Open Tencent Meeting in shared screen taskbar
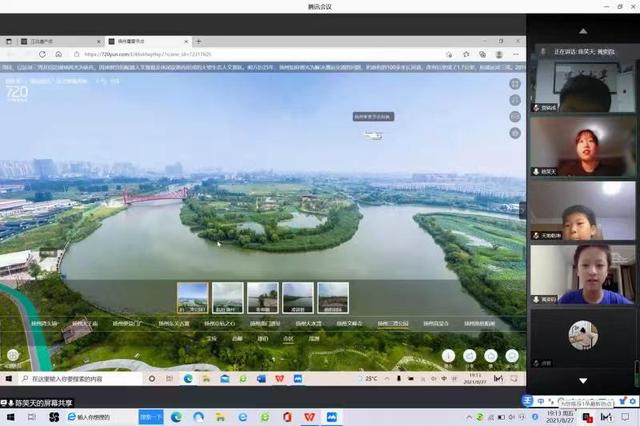The height and width of the screenshot is (426, 640). (x=298, y=379)
